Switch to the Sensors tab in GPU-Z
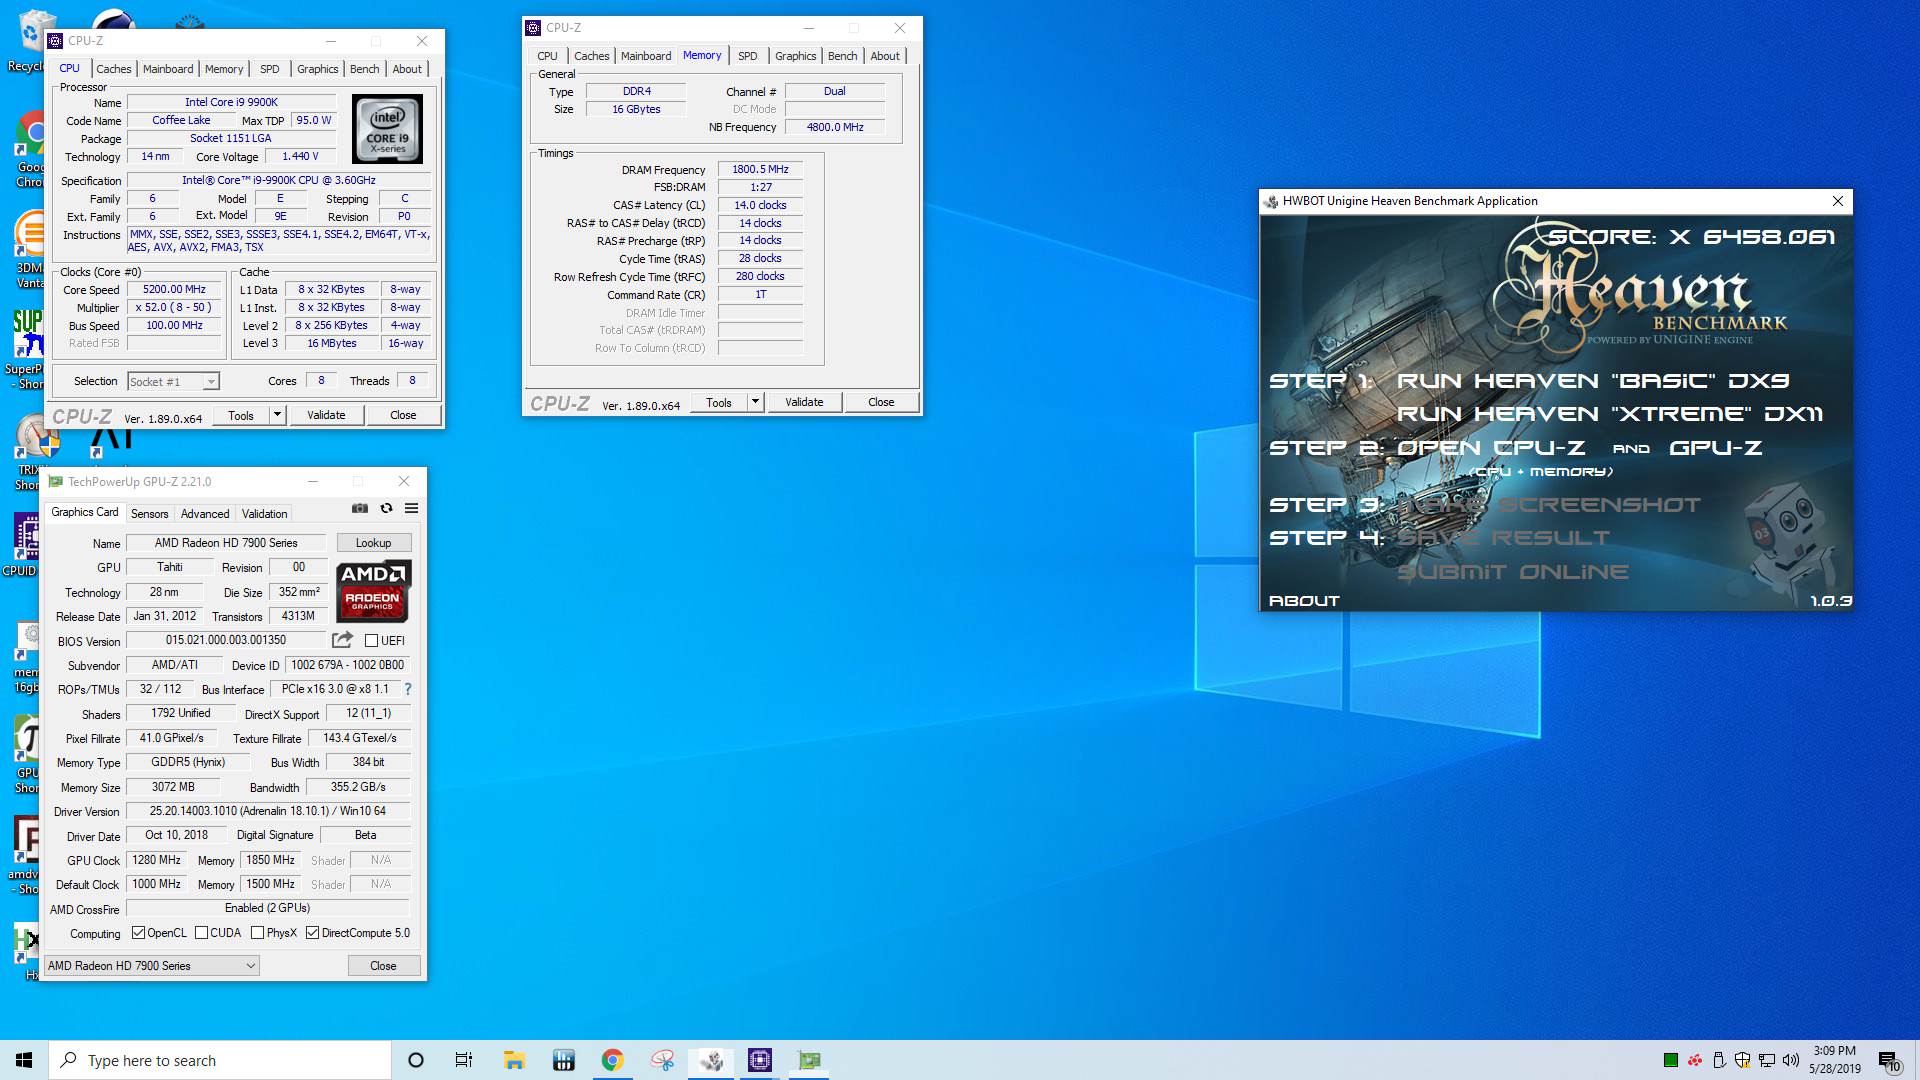The width and height of the screenshot is (1920, 1080). click(x=149, y=513)
